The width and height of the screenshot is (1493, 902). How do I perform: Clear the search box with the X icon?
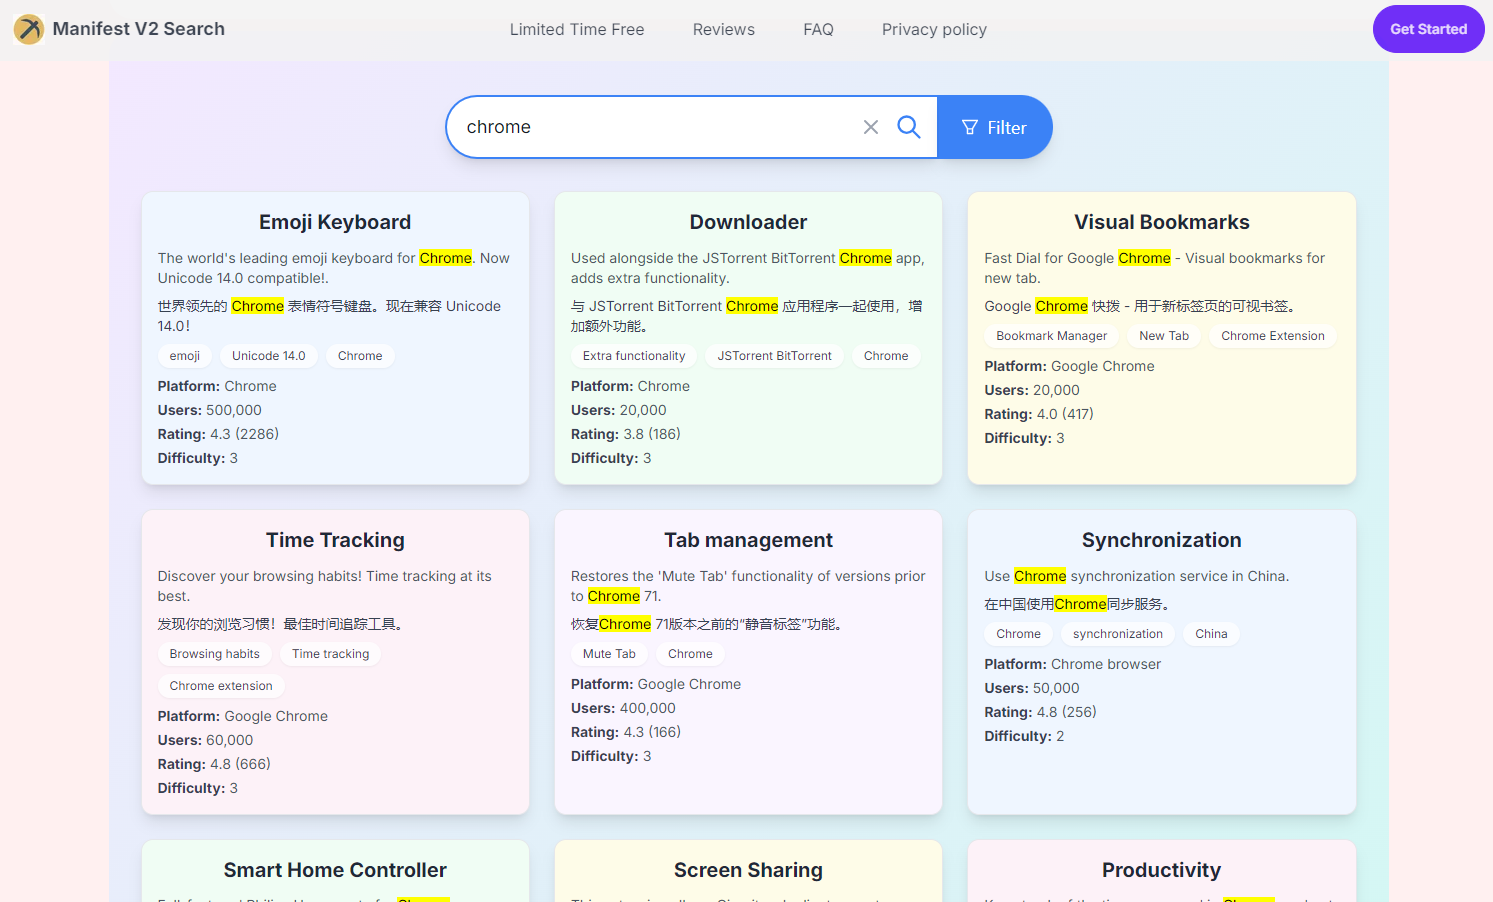(871, 127)
